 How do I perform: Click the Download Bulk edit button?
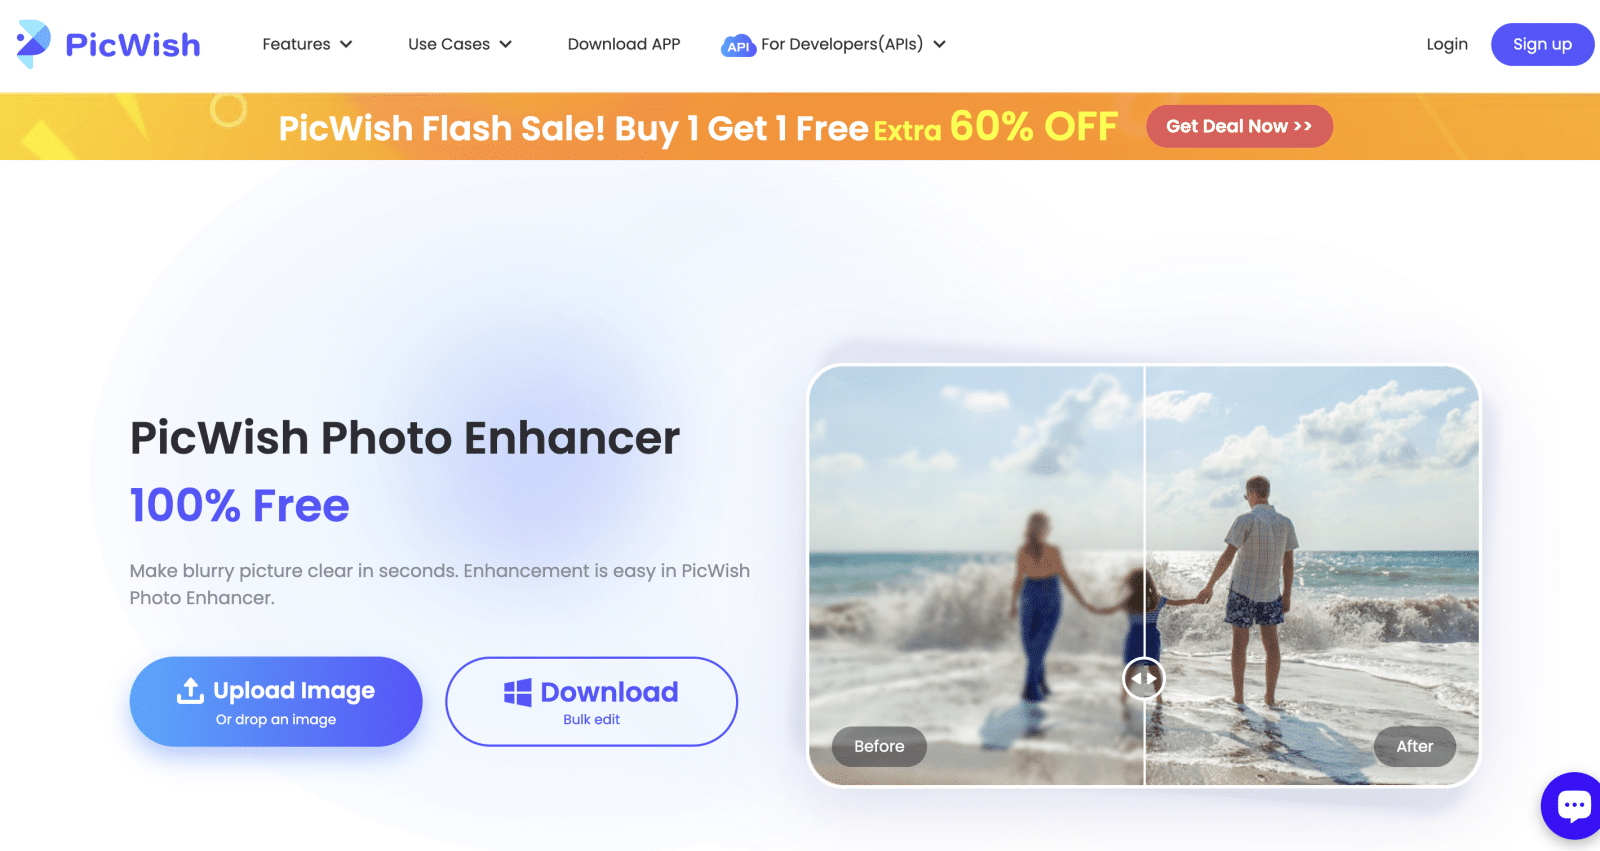[x=591, y=701]
